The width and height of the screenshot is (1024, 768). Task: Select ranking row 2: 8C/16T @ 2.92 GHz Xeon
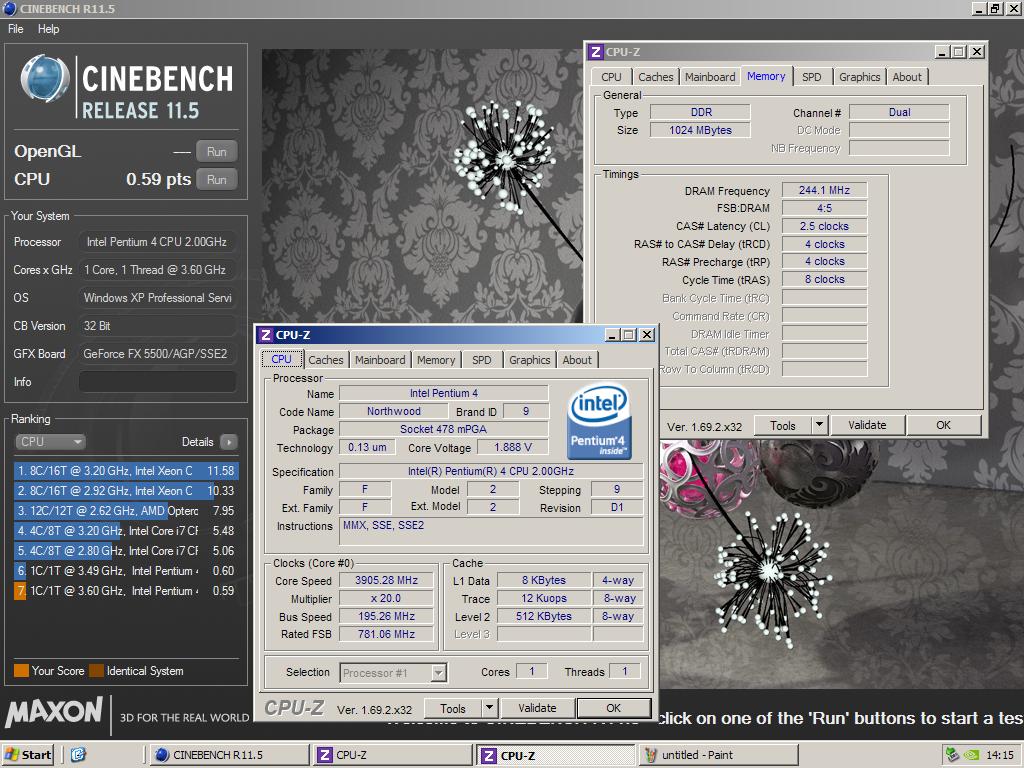(x=126, y=491)
